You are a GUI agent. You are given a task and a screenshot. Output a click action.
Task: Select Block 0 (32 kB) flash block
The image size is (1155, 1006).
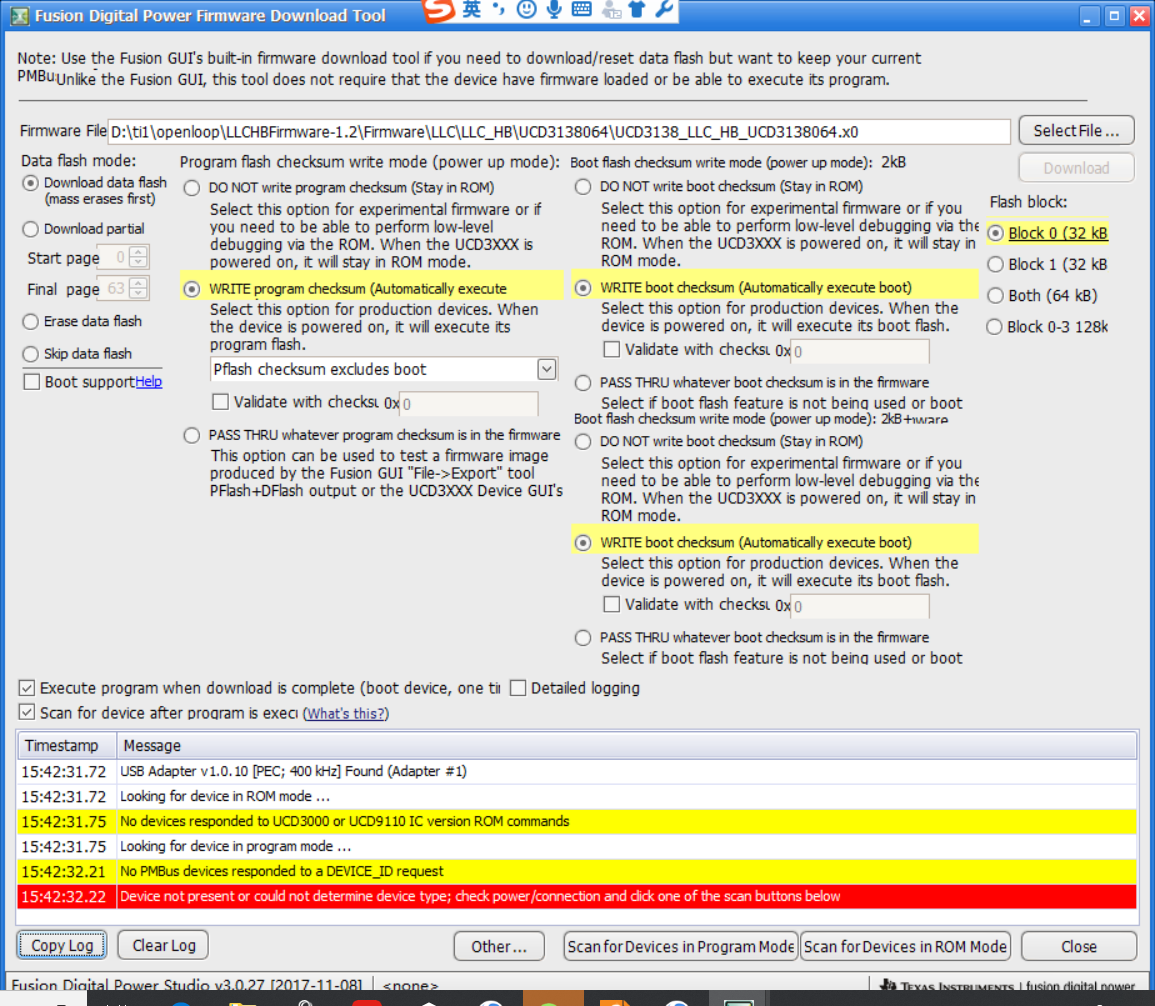coord(995,233)
